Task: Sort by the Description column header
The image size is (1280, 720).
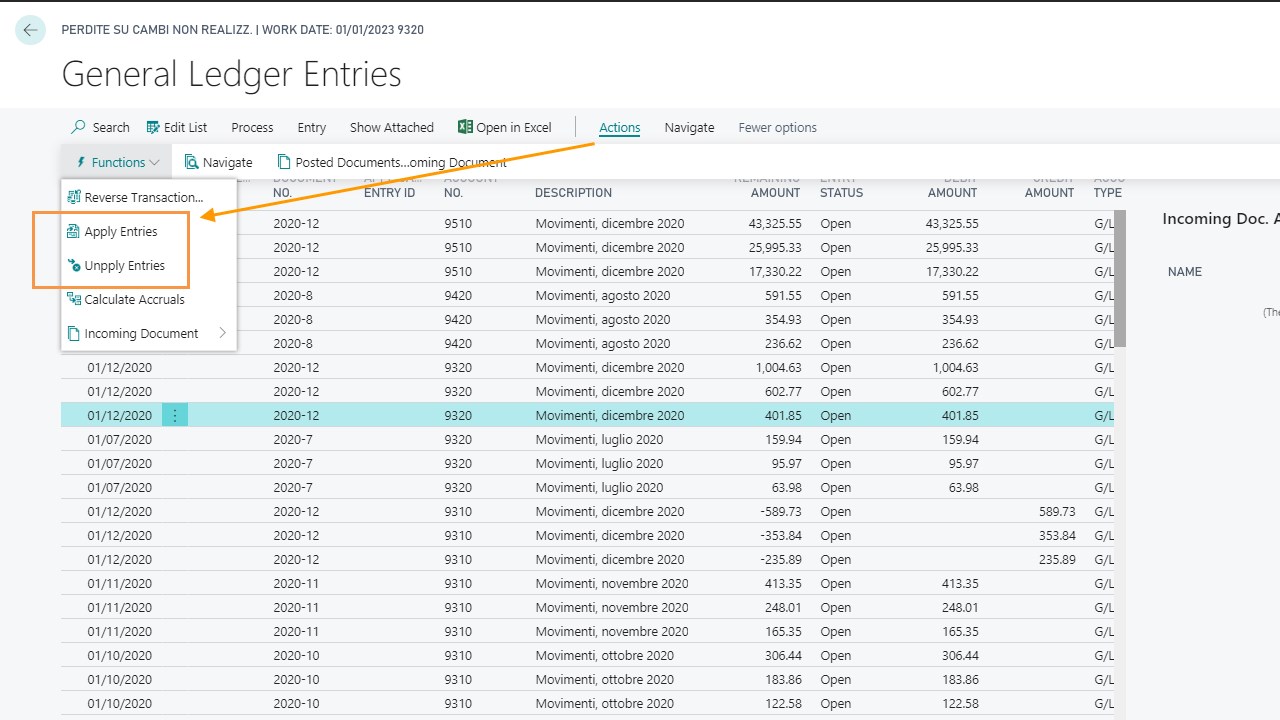Action: pyautogui.click(x=573, y=192)
